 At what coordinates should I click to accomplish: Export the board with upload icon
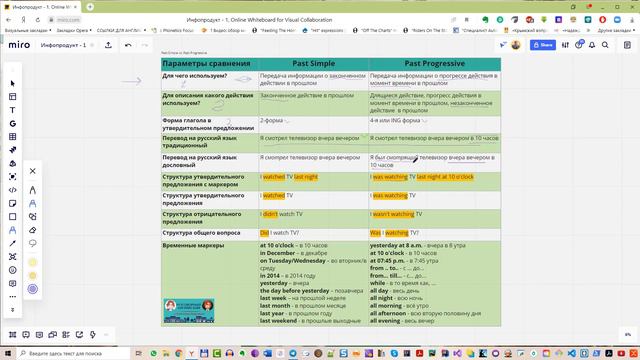click(x=108, y=45)
